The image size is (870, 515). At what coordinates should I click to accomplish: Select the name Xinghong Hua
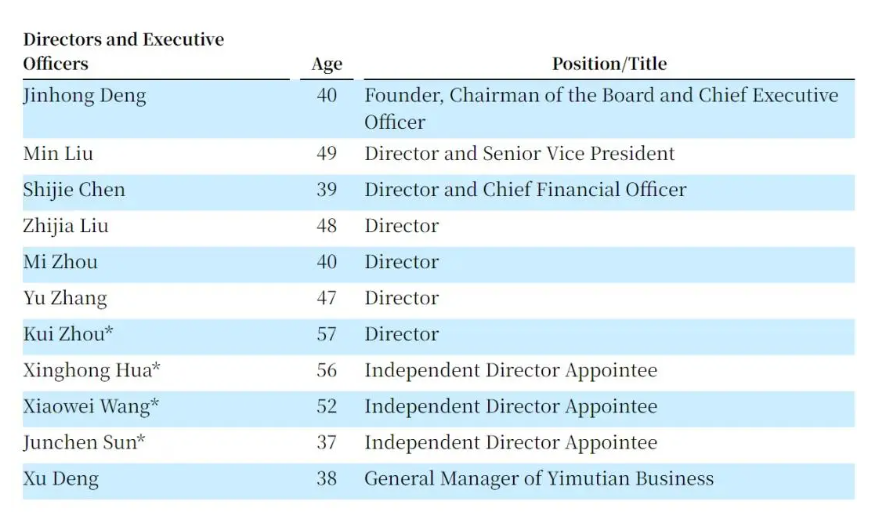(92, 371)
